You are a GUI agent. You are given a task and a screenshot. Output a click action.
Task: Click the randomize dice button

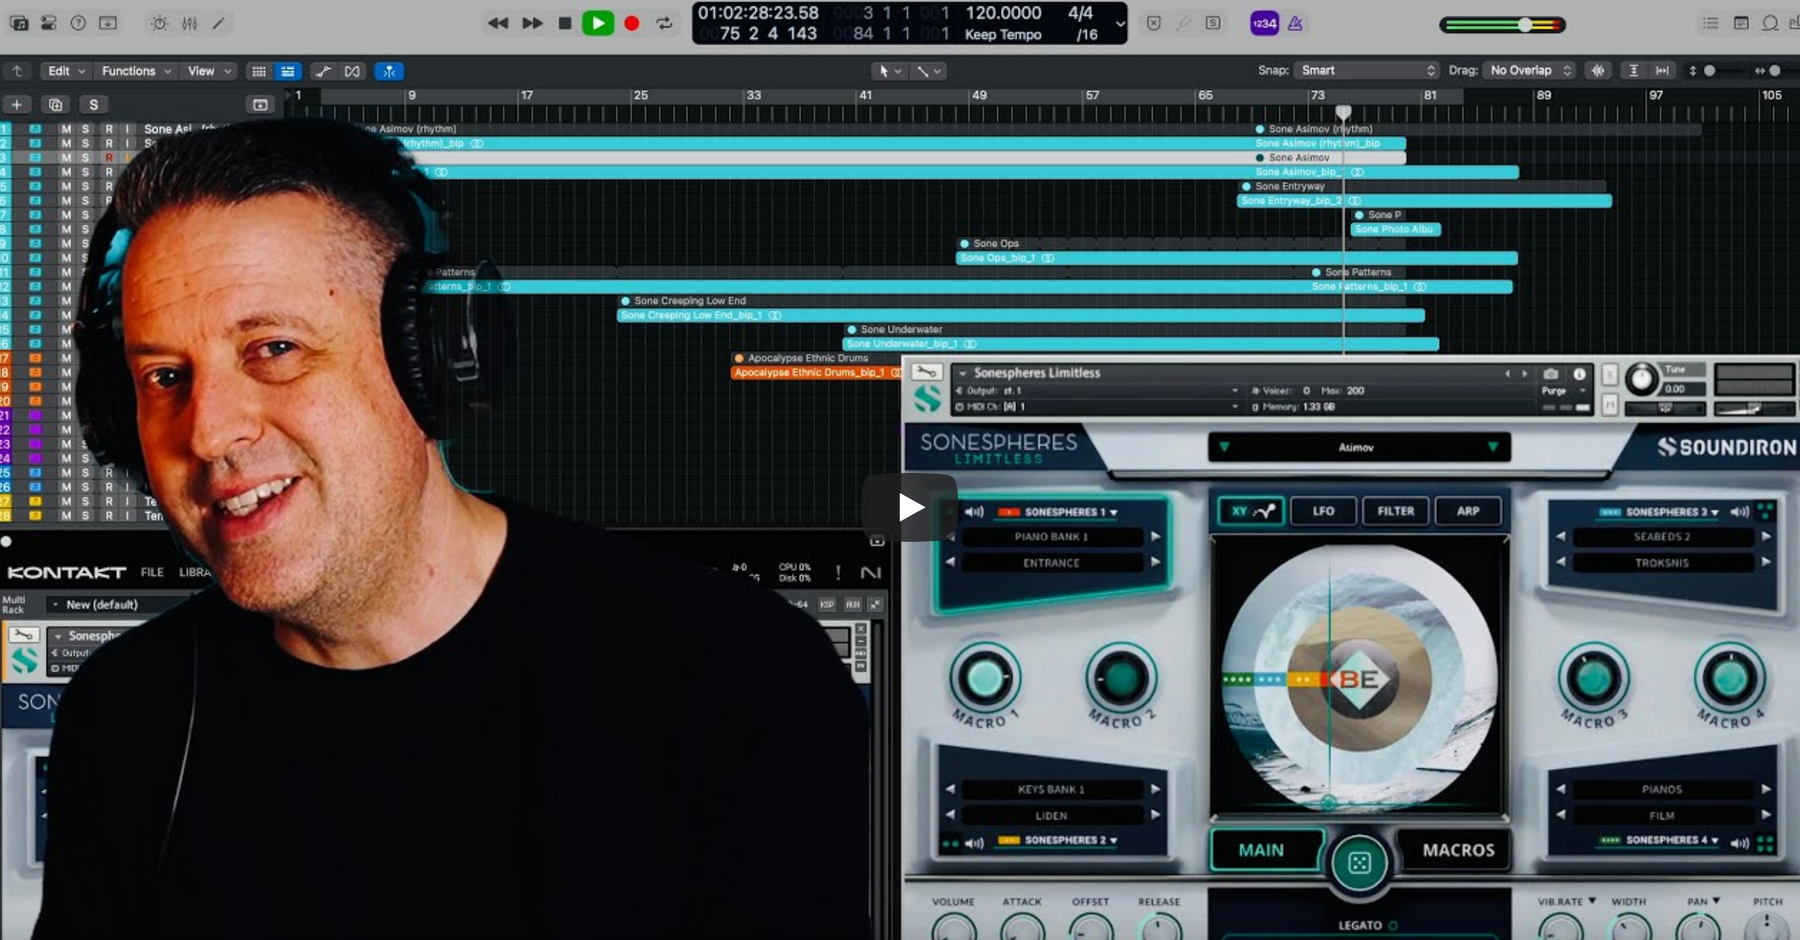tap(1359, 862)
